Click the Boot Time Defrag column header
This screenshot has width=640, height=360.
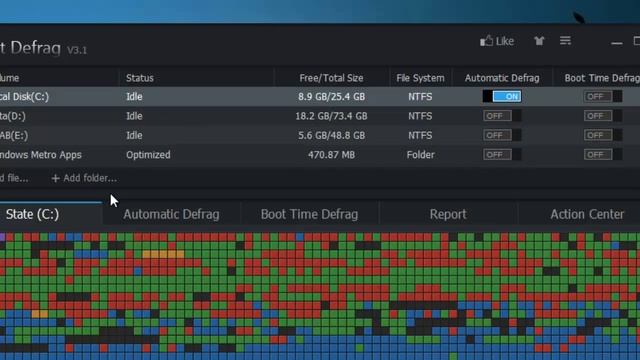pos(602,78)
